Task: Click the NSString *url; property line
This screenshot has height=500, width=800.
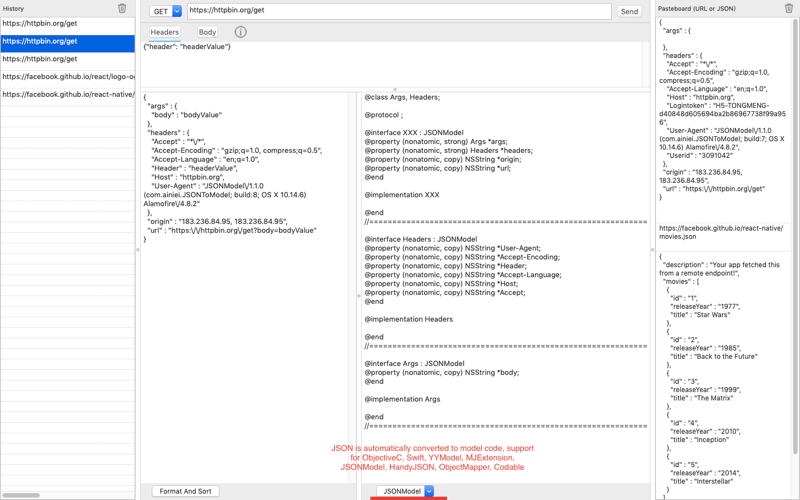Action: [x=437, y=168]
